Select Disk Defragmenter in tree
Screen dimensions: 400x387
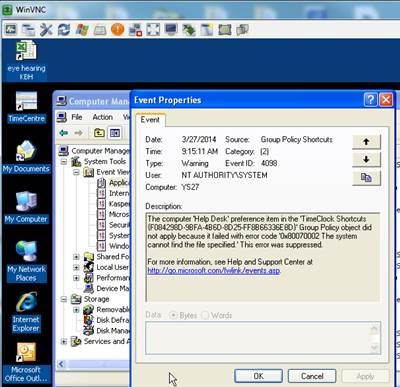click(x=107, y=320)
